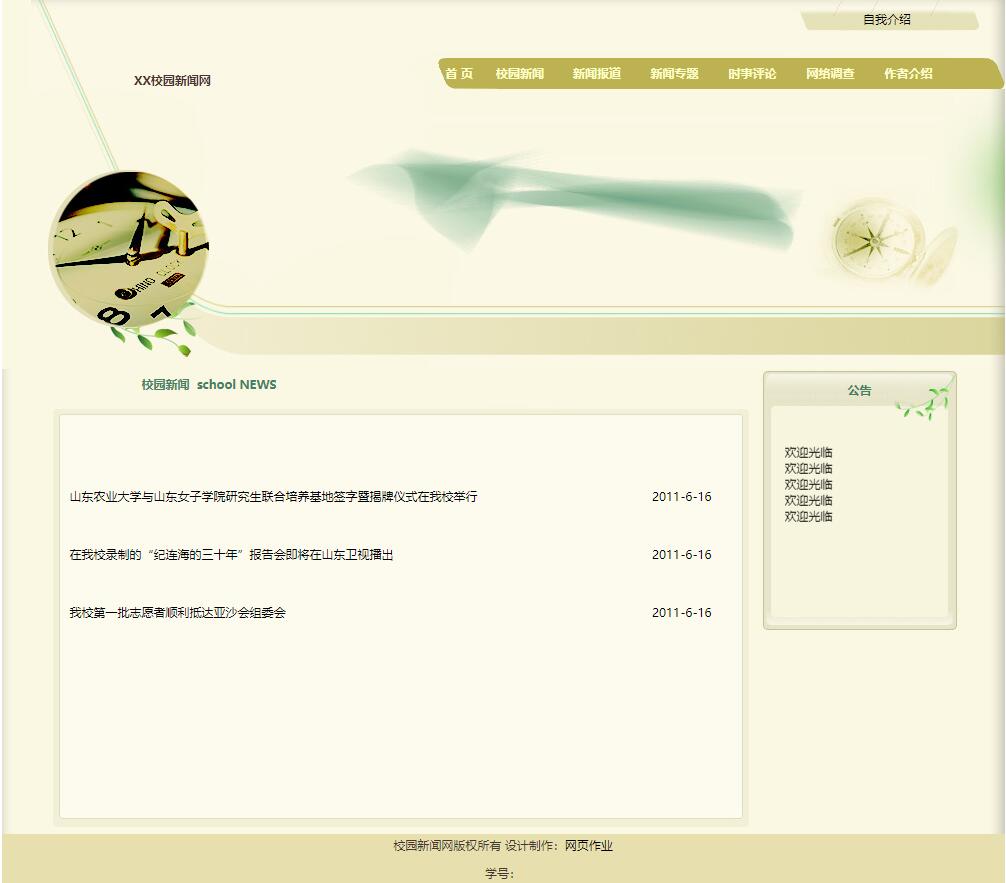1006x883 pixels.
Task: Open 网络调查 from the navigation bar
Action: pyautogui.click(x=830, y=74)
